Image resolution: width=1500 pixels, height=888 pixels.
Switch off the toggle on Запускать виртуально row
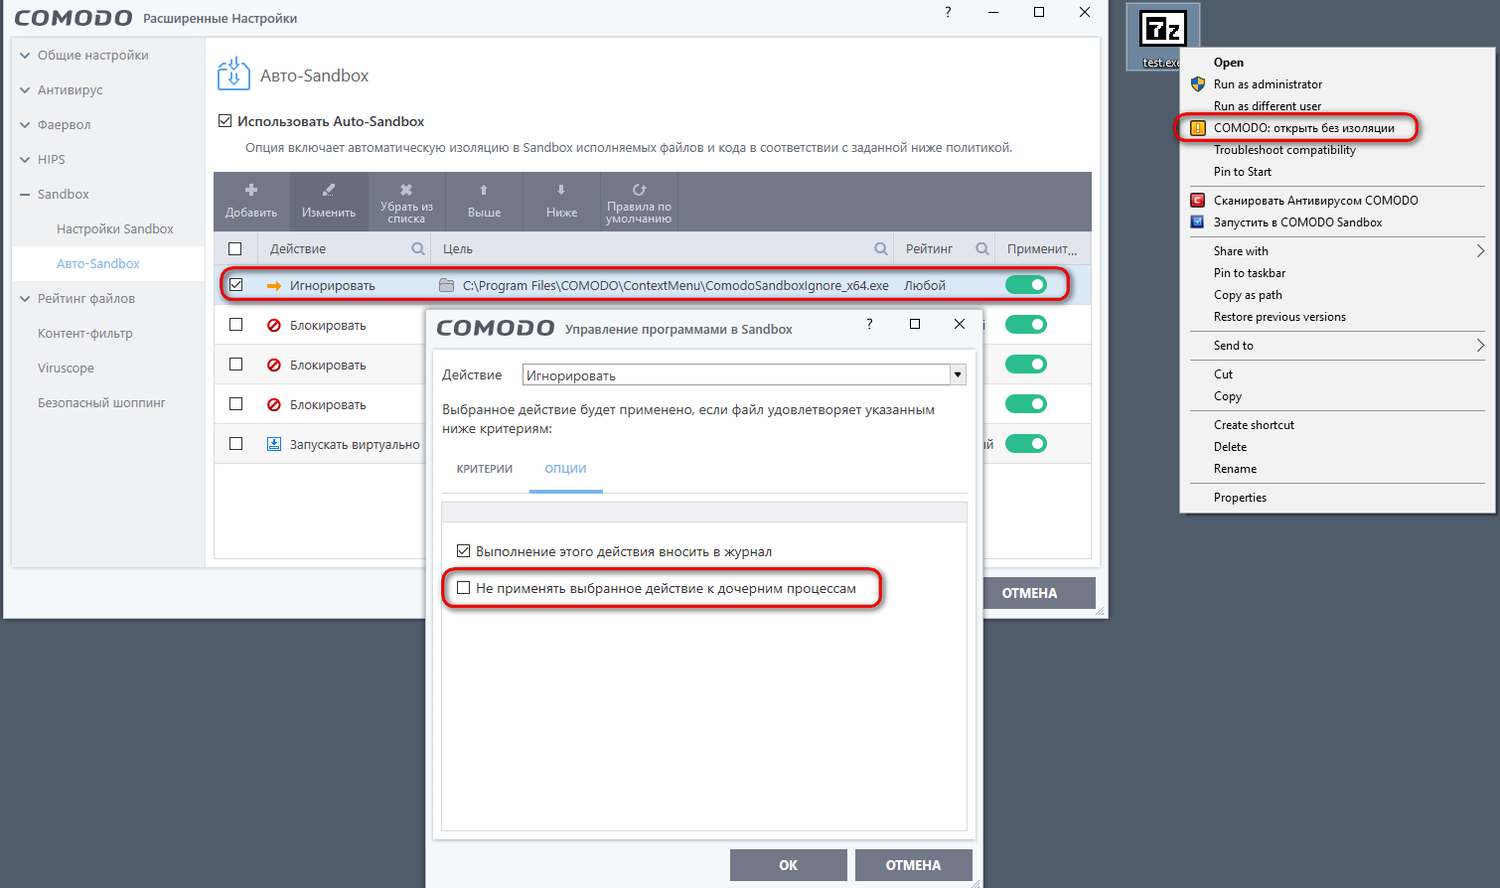click(x=1026, y=444)
